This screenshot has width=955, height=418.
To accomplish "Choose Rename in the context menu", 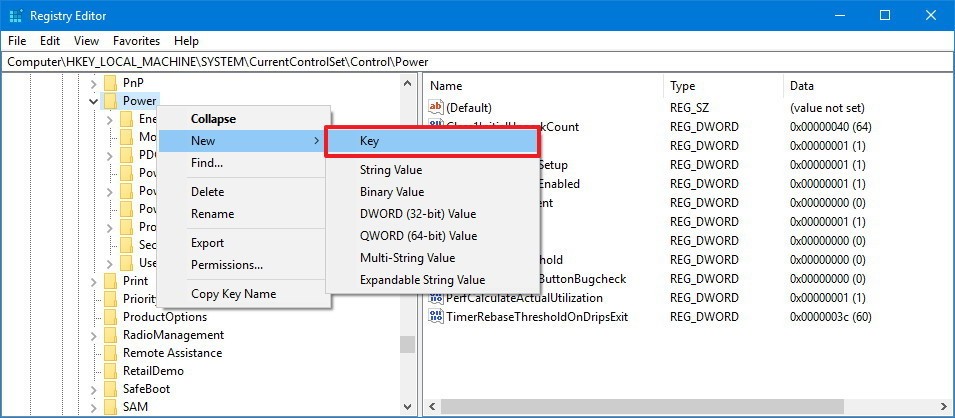I will tap(244, 214).
